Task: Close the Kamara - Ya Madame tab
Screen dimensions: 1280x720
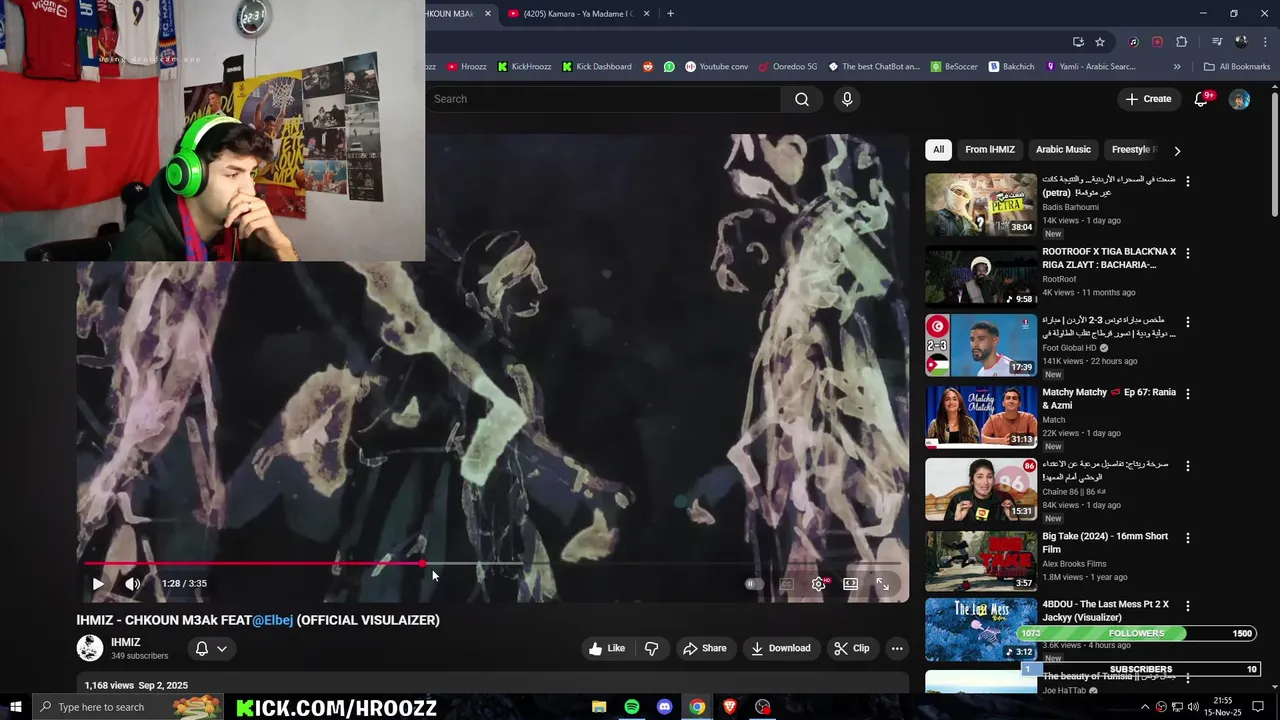Action: (x=646, y=14)
